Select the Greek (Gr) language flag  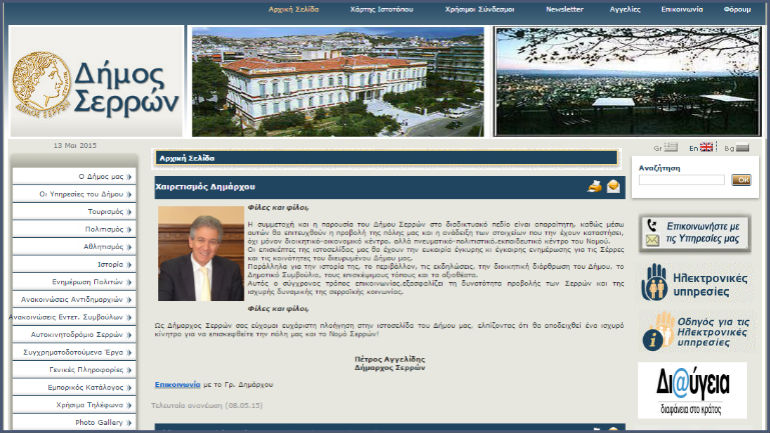click(670, 148)
